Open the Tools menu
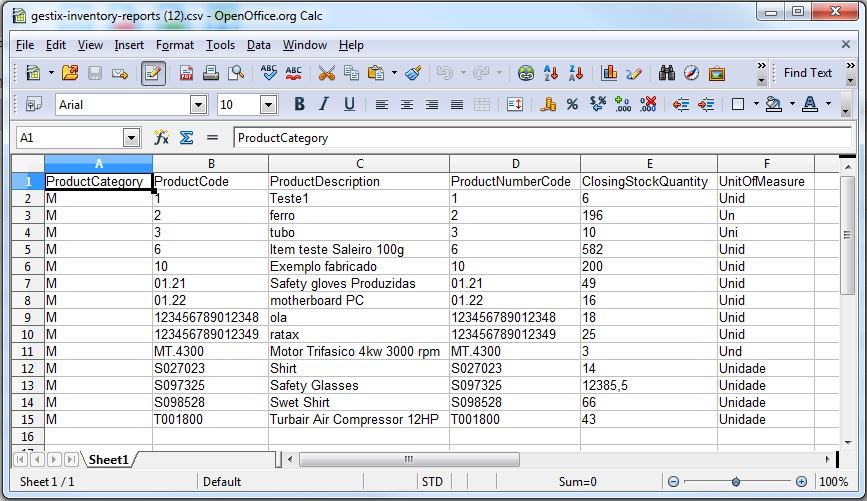Image resolution: width=867 pixels, height=501 pixels. [x=221, y=45]
